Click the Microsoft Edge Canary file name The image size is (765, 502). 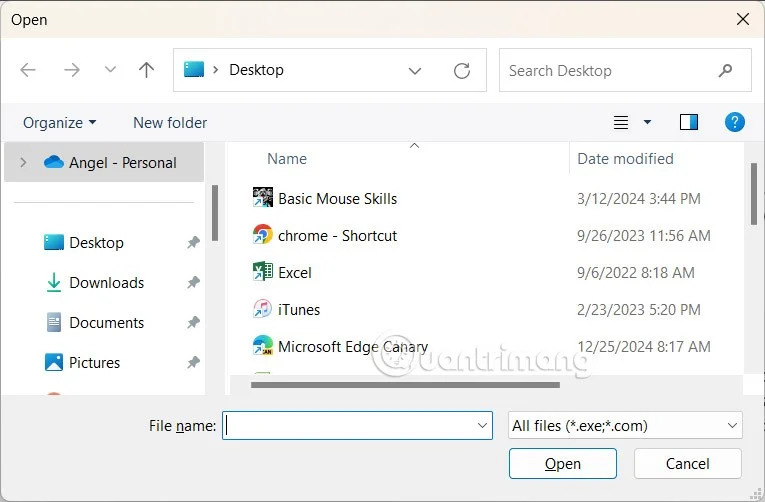coord(353,347)
